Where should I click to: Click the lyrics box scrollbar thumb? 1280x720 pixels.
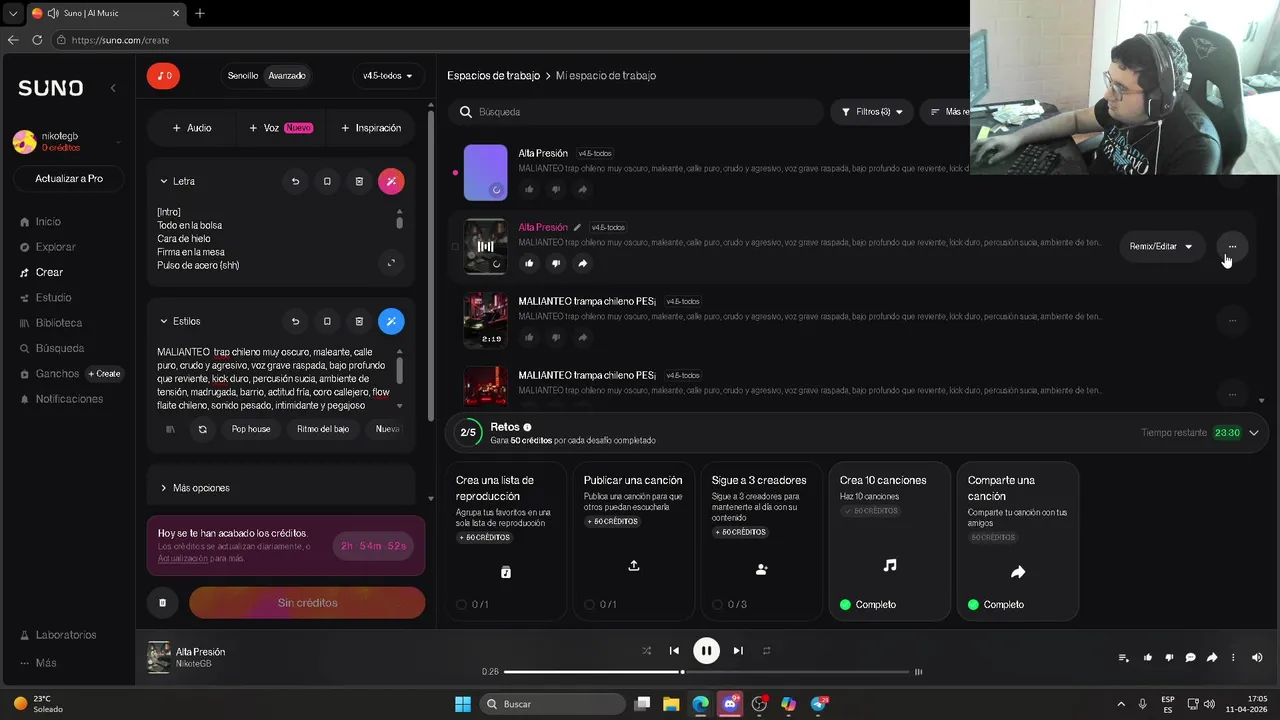click(400, 222)
